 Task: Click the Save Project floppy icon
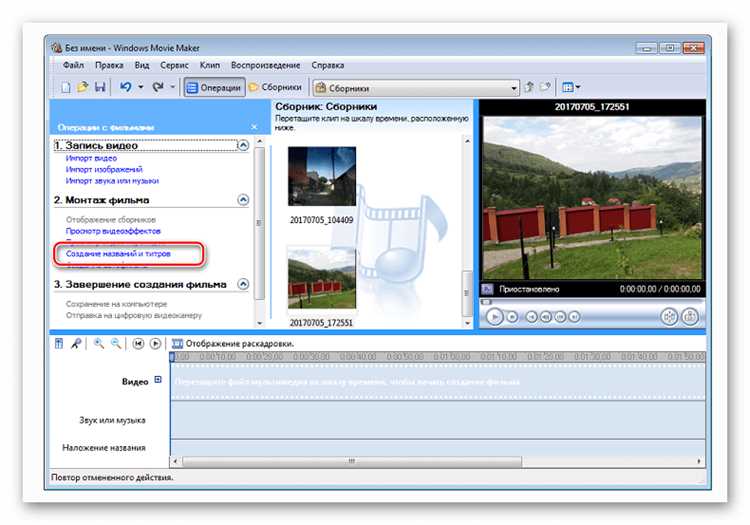pos(100,87)
